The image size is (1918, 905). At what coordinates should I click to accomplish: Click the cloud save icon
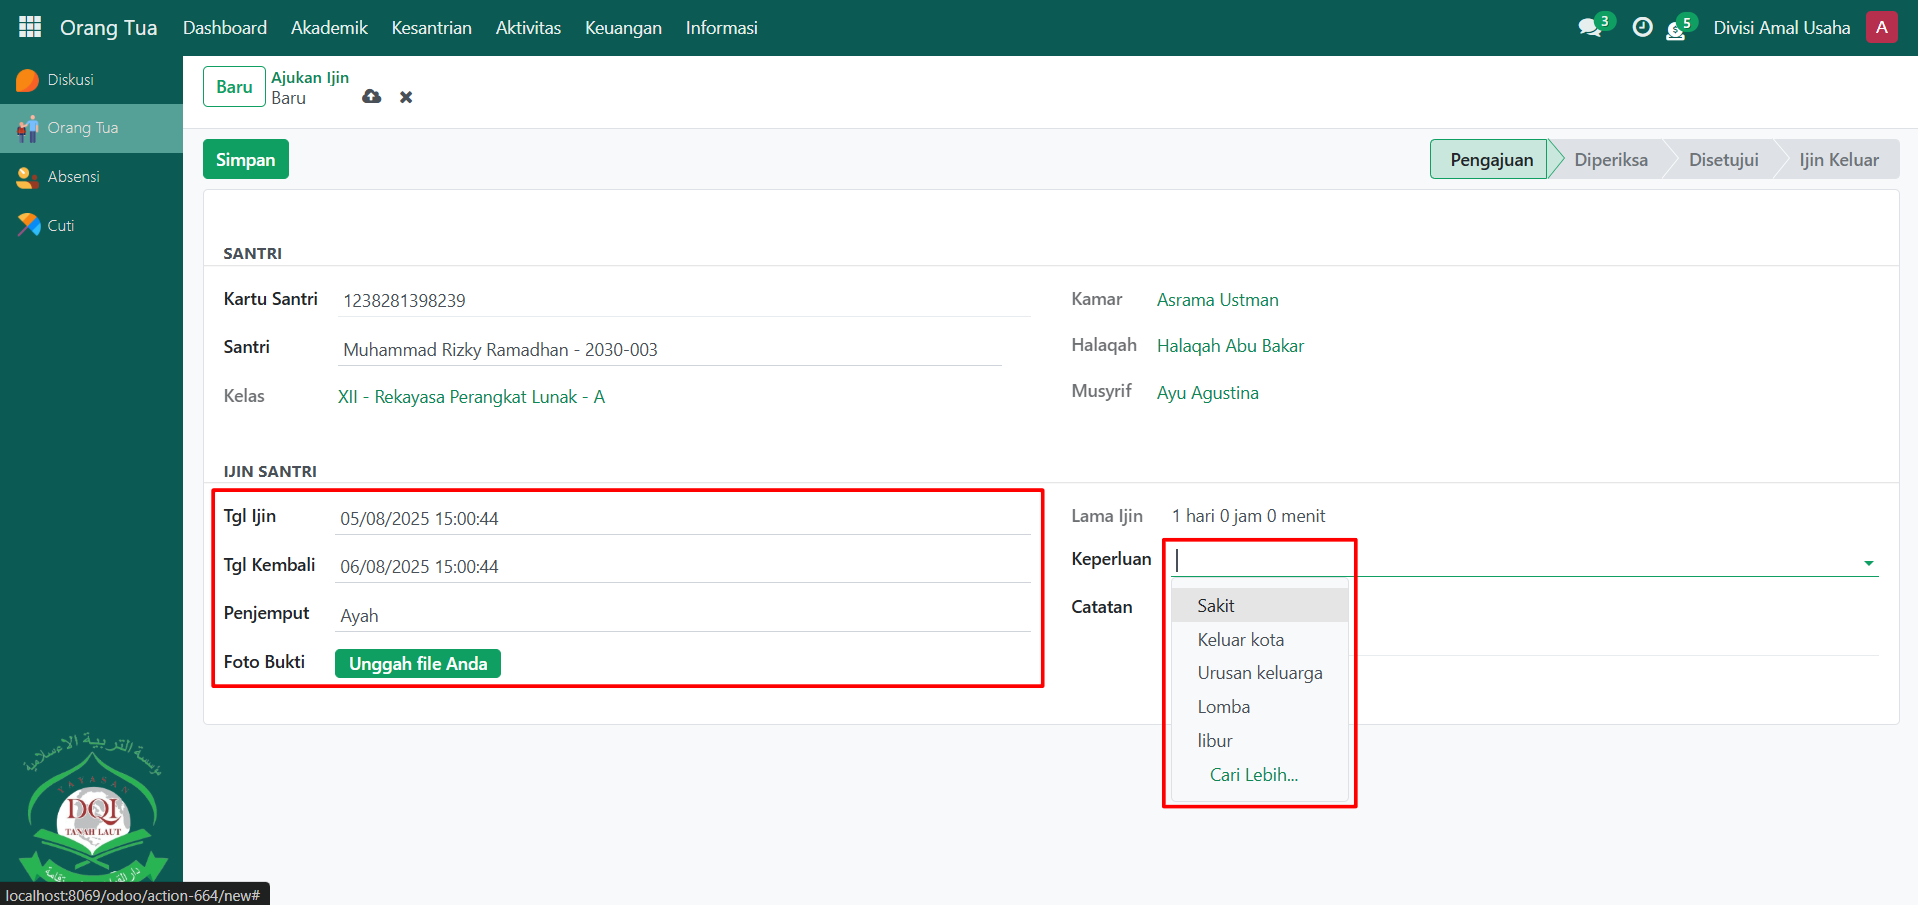[372, 97]
